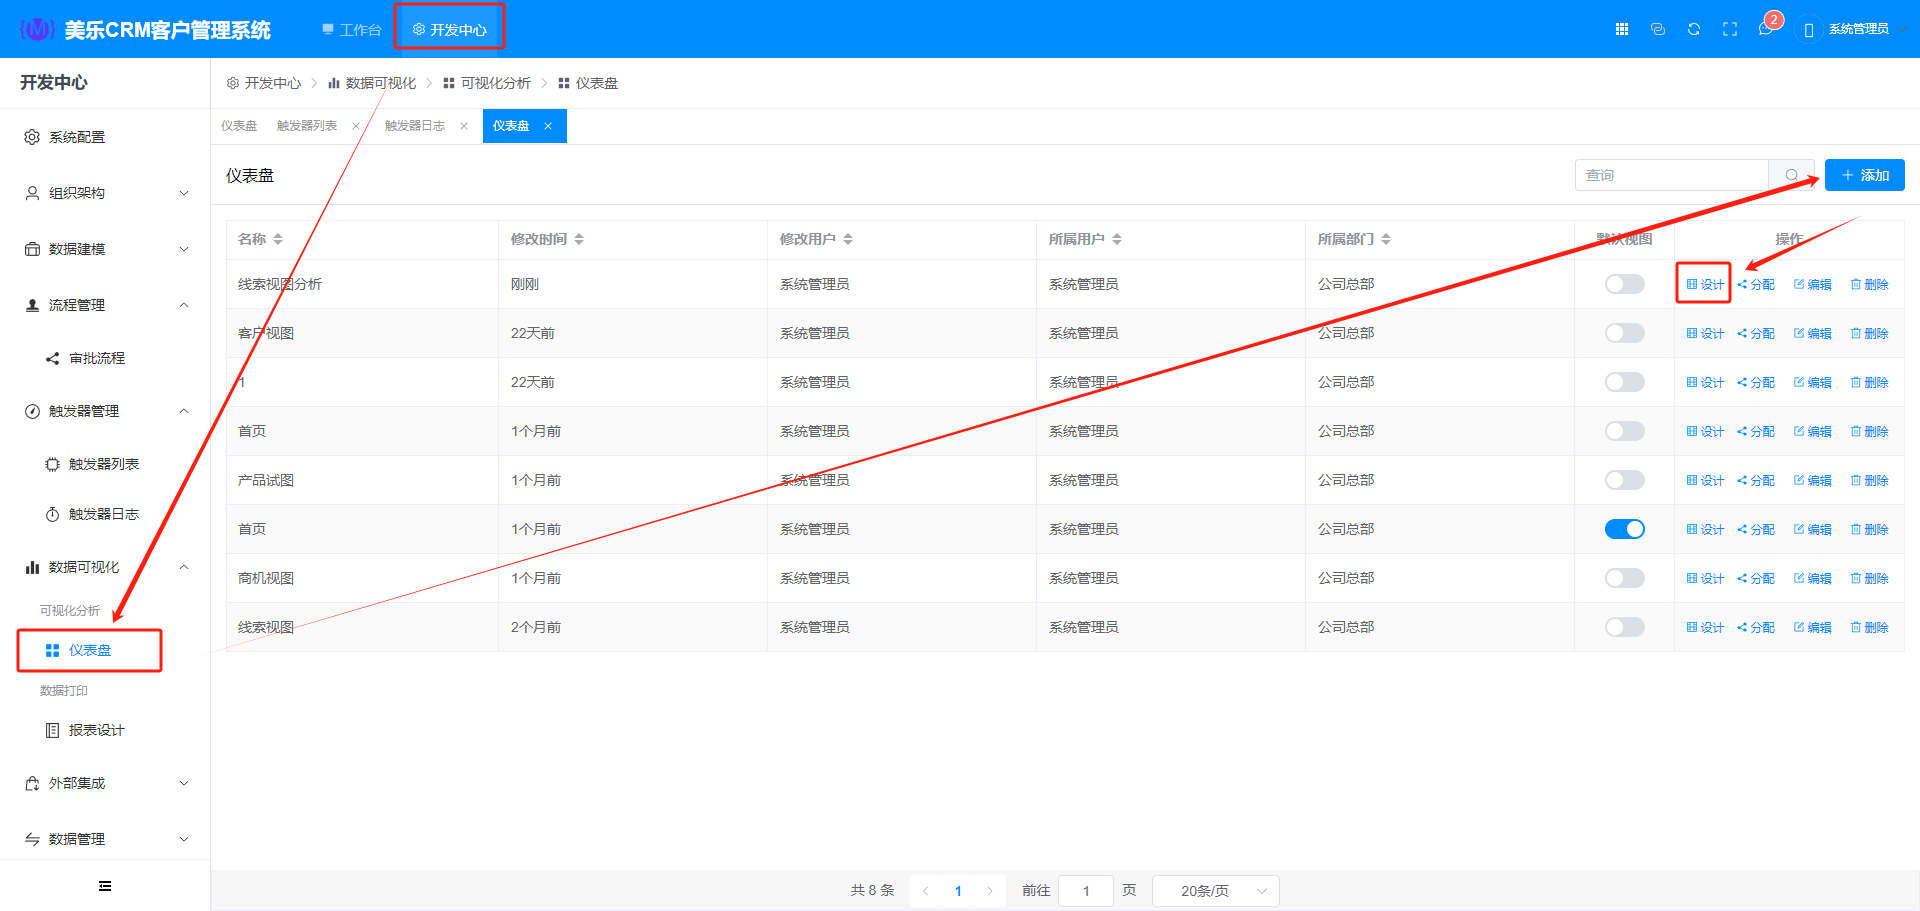This screenshot has width=1920, height=911.
Task: Sort table by 名称 column sort icon
Action: [278, 239]
